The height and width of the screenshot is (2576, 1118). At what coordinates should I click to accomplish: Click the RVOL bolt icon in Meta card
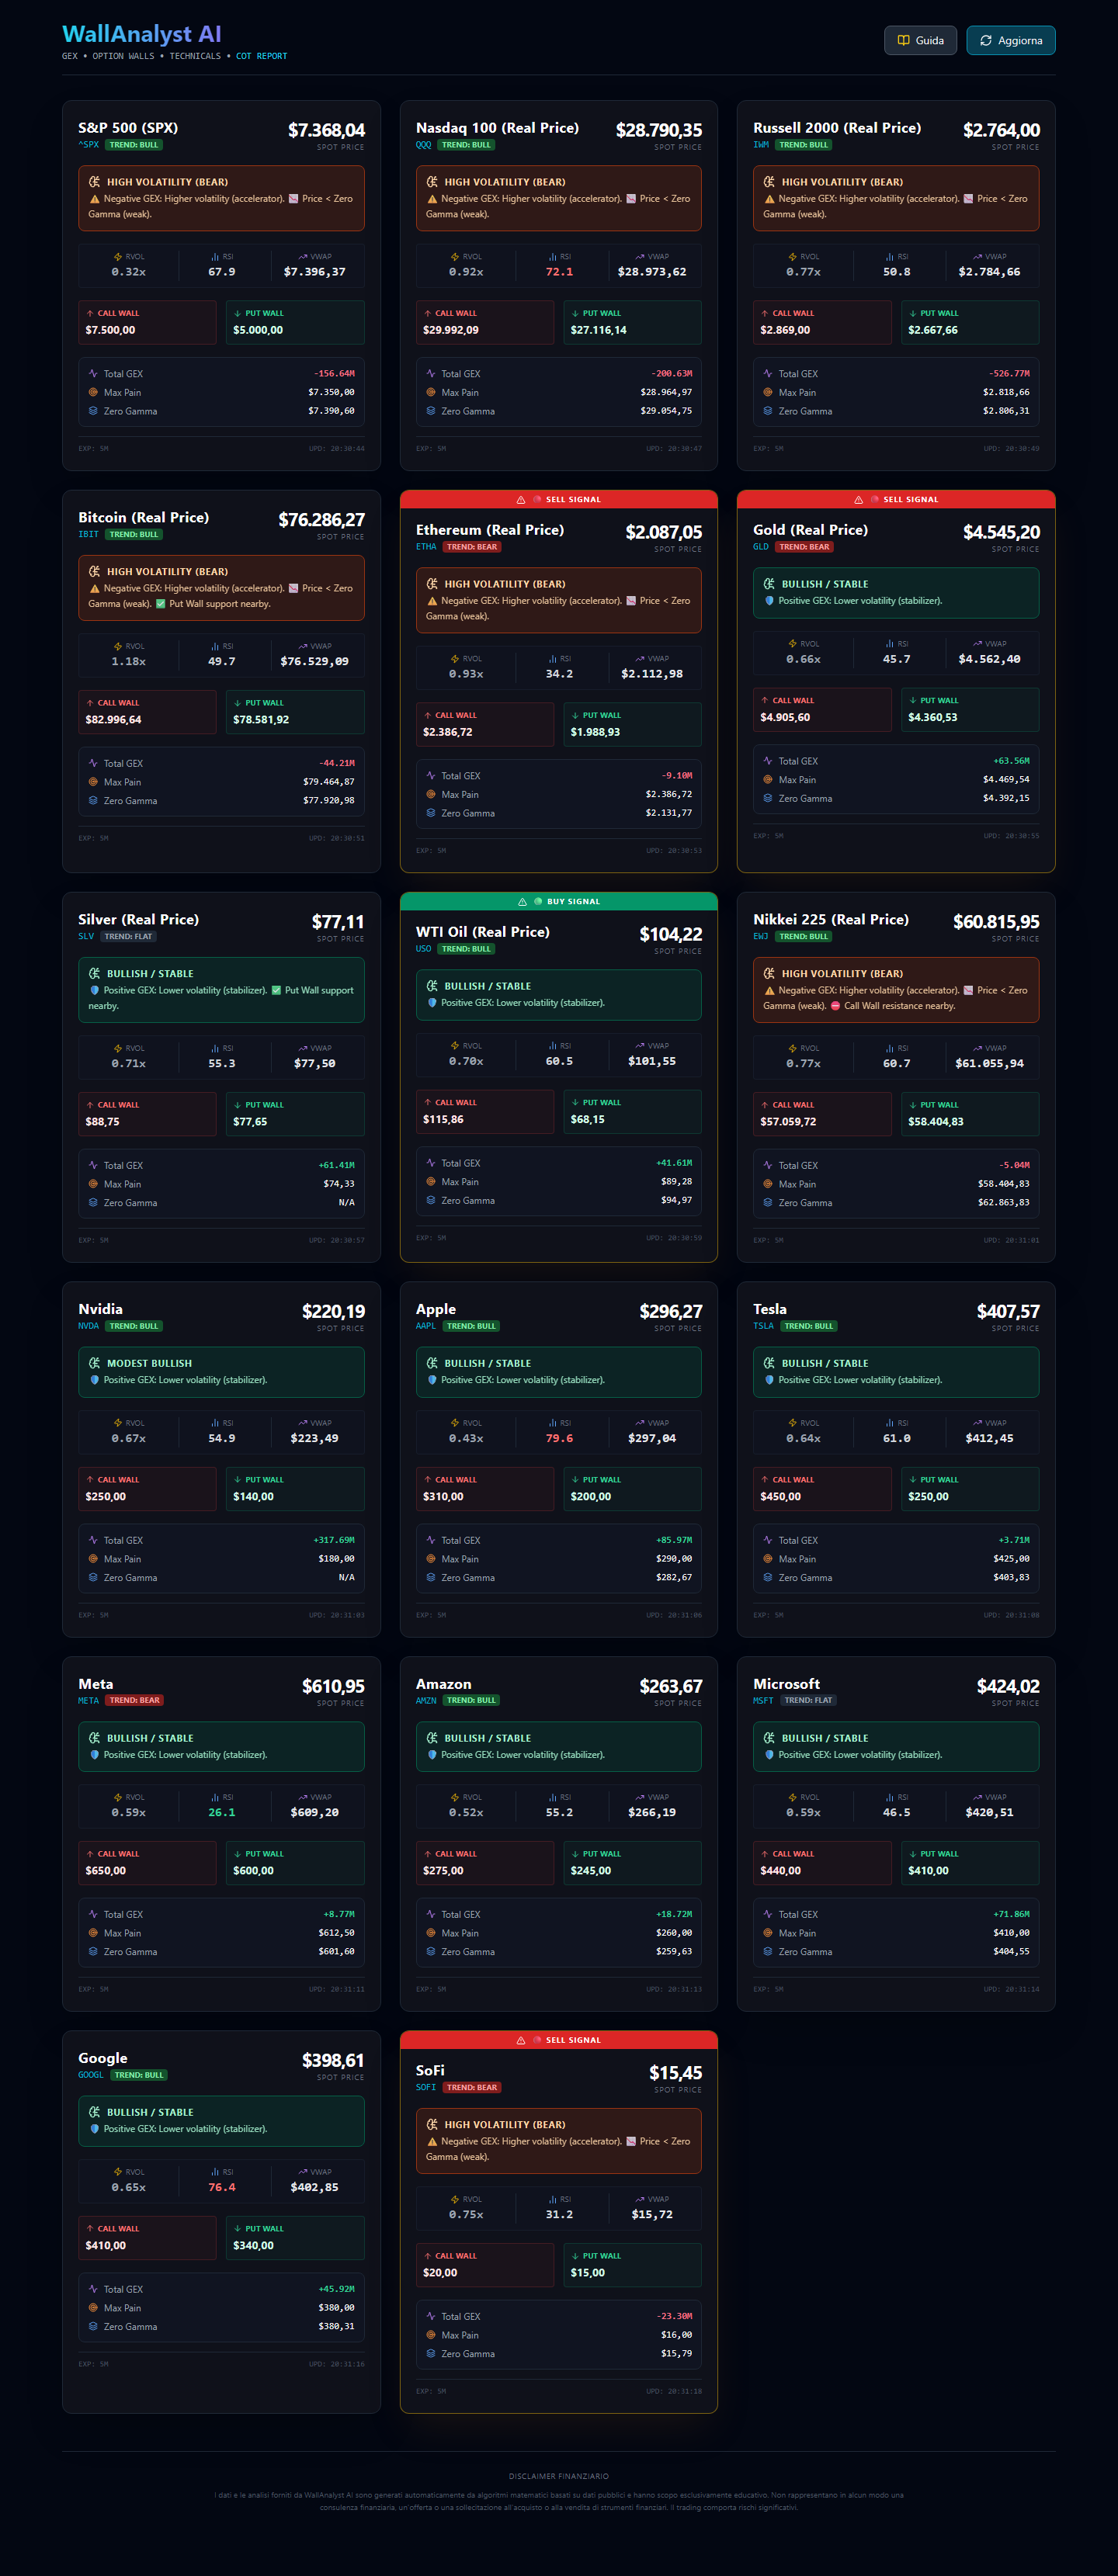click(x=118, y=1797)
